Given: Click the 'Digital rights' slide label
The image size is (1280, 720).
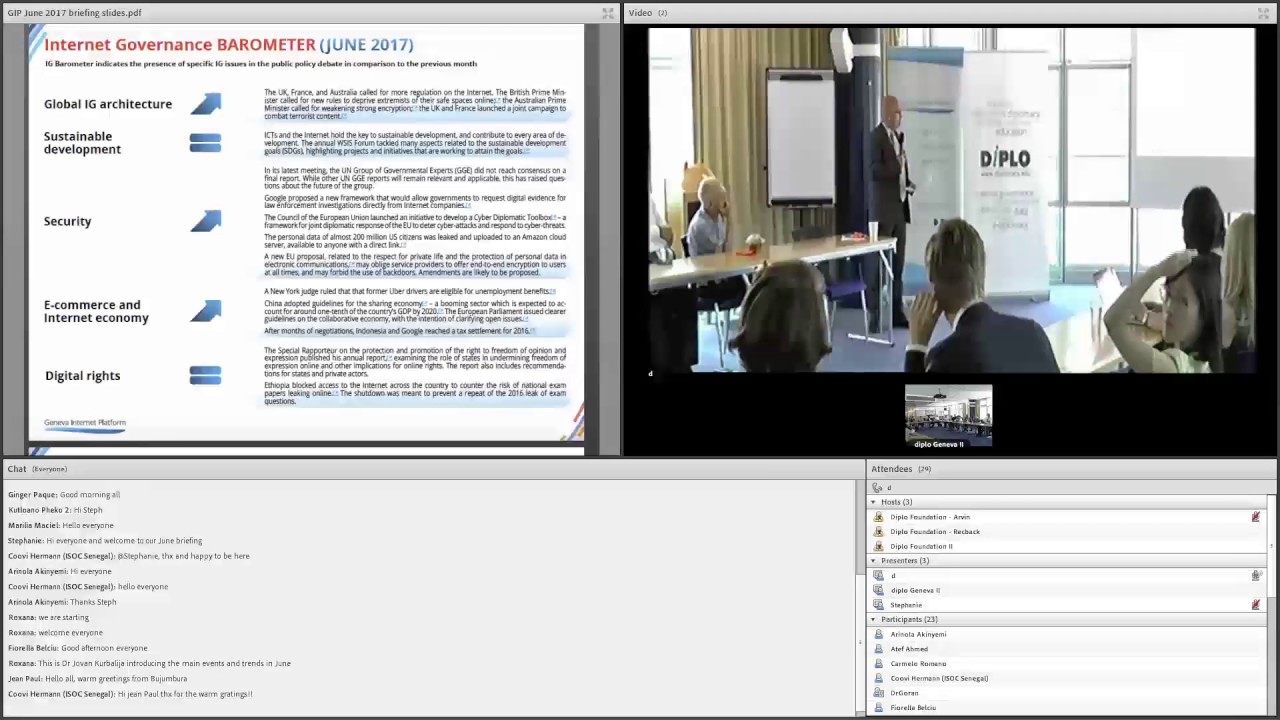Looking at the screenshot, I should (x=82, y=376).
